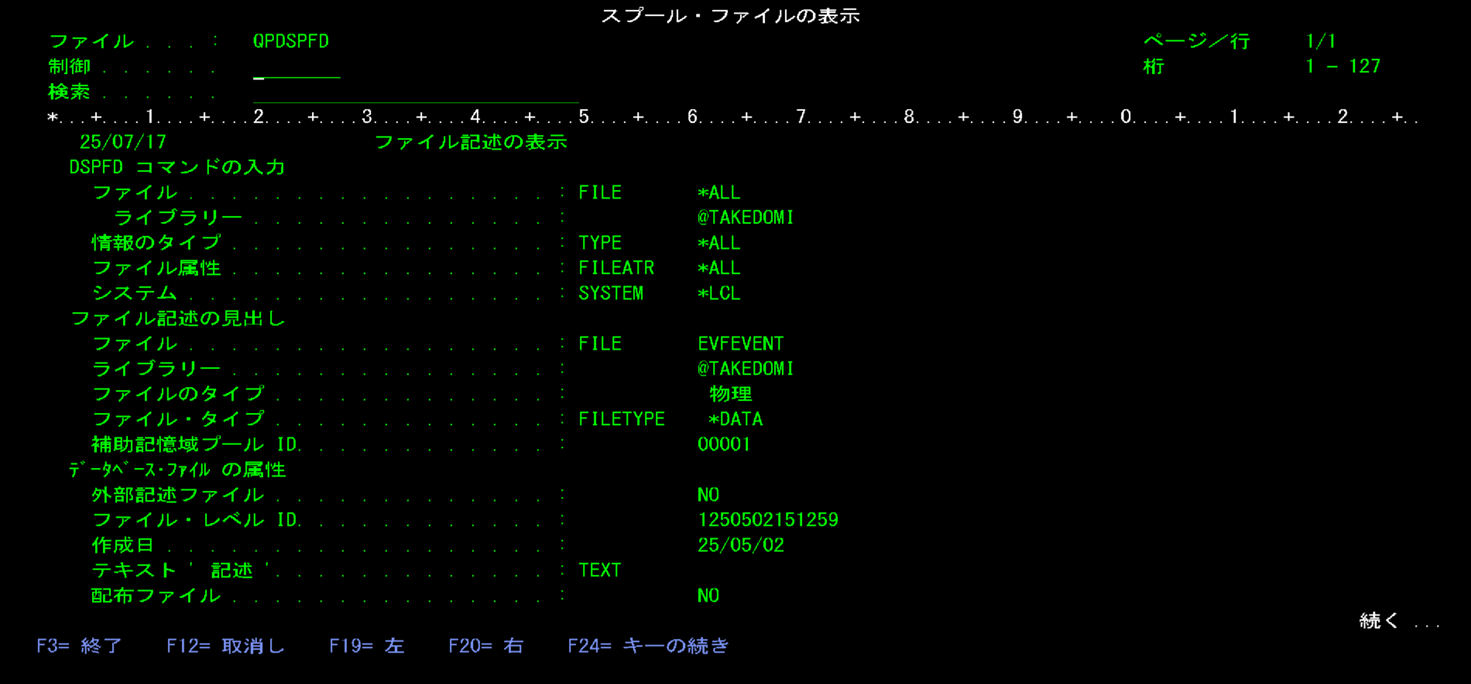Screen dimensions: 1471x684
Task: Click the ﾃﾞｰﾀﾍﾞｰｽ･ﾌｧｲﾙ の属性 section heading
Action: click(177, 469)
